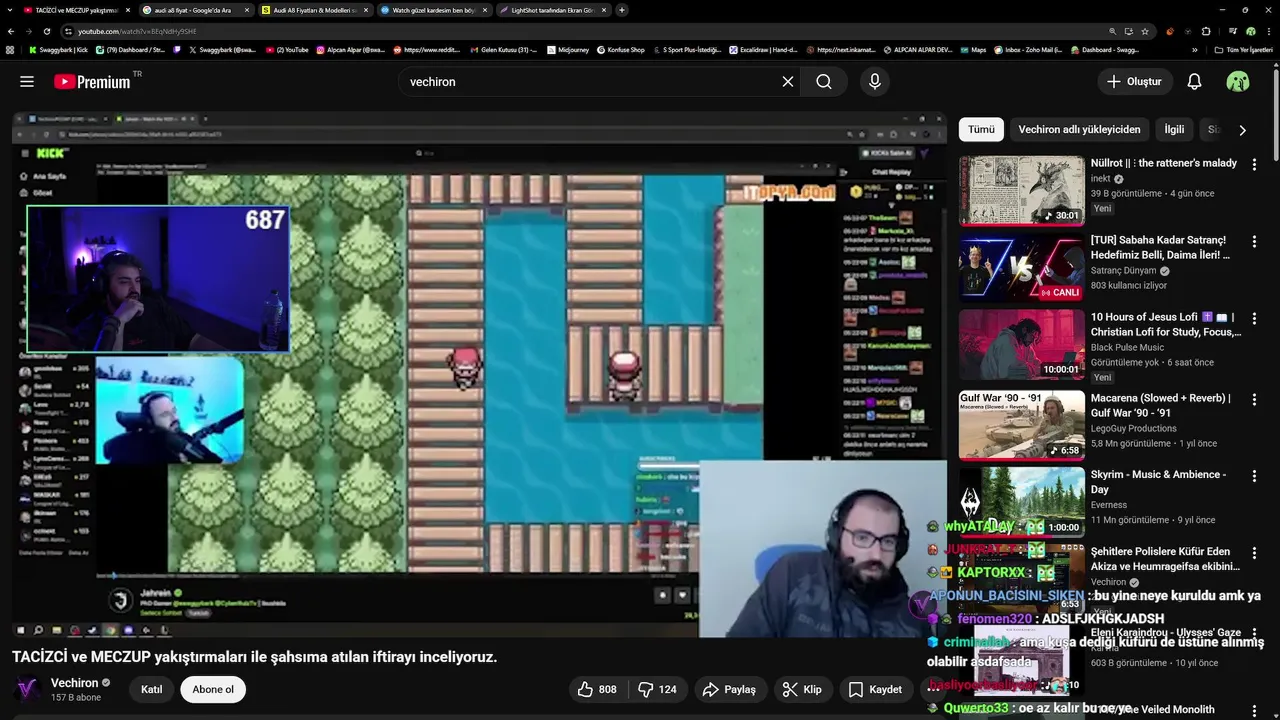Open Macarena Slowed Reverb thumbnail

1021,424
